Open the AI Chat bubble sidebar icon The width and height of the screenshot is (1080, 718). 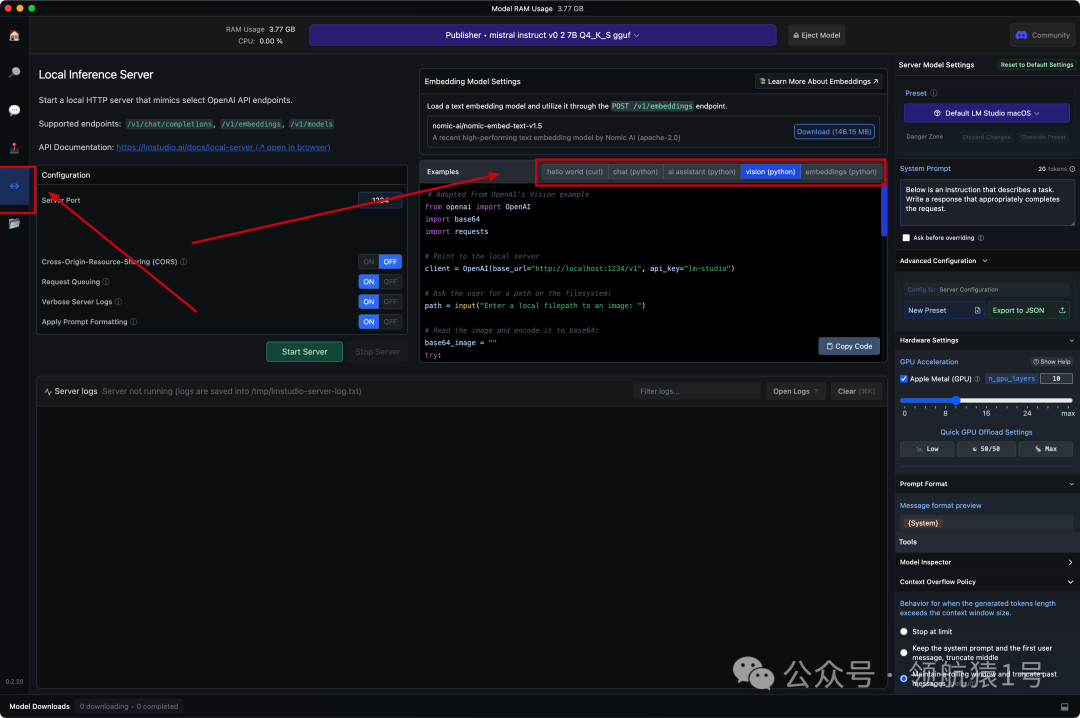pyautogui.click(x=14, y=110)
